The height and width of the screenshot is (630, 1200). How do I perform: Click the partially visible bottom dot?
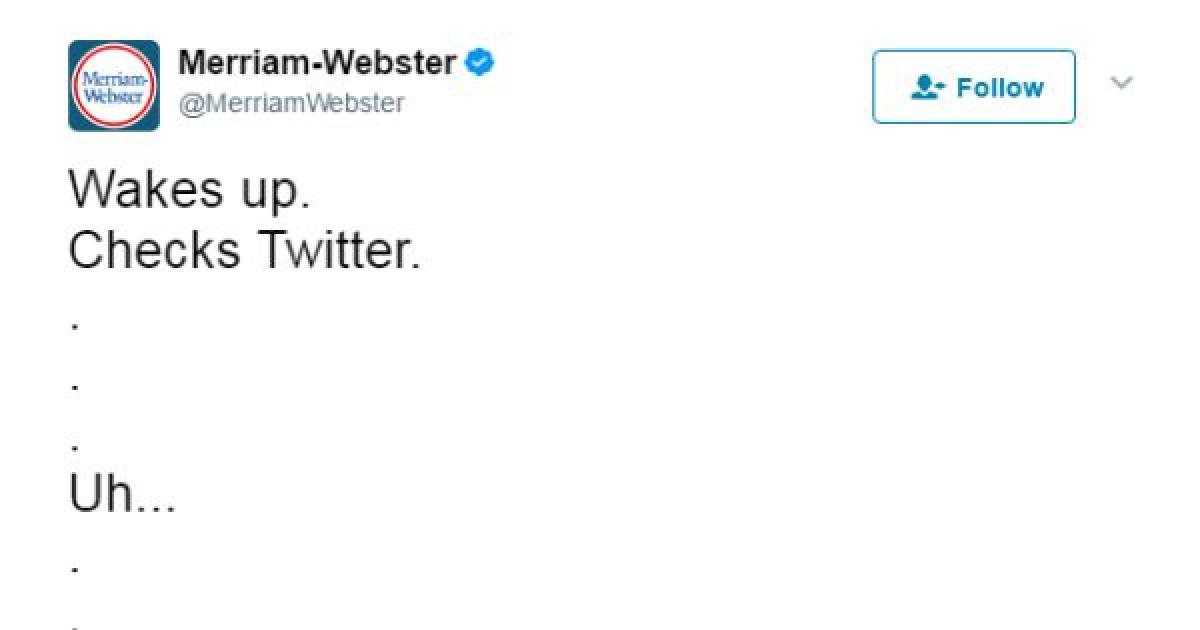[75, 627]
